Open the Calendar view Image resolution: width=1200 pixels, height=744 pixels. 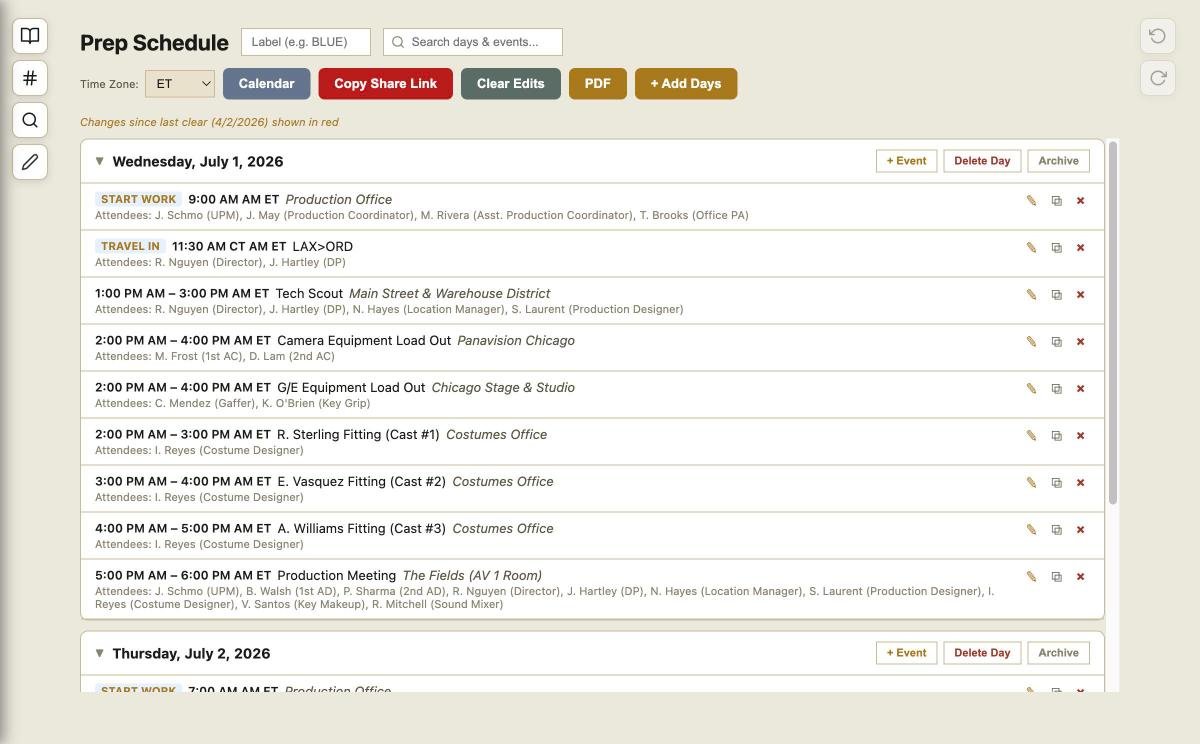pyautogui.click(x=266, y=84)
